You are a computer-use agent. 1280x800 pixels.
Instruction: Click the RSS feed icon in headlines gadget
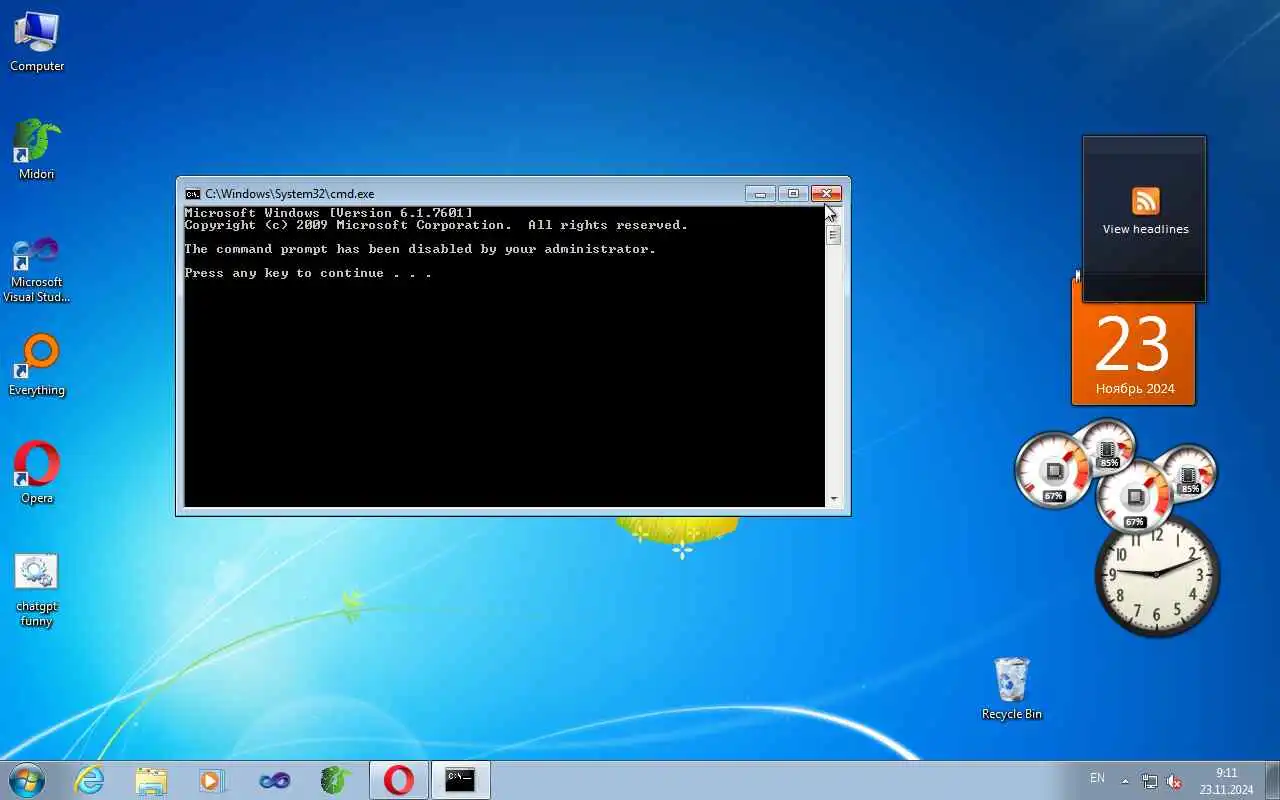(1145, 201)
